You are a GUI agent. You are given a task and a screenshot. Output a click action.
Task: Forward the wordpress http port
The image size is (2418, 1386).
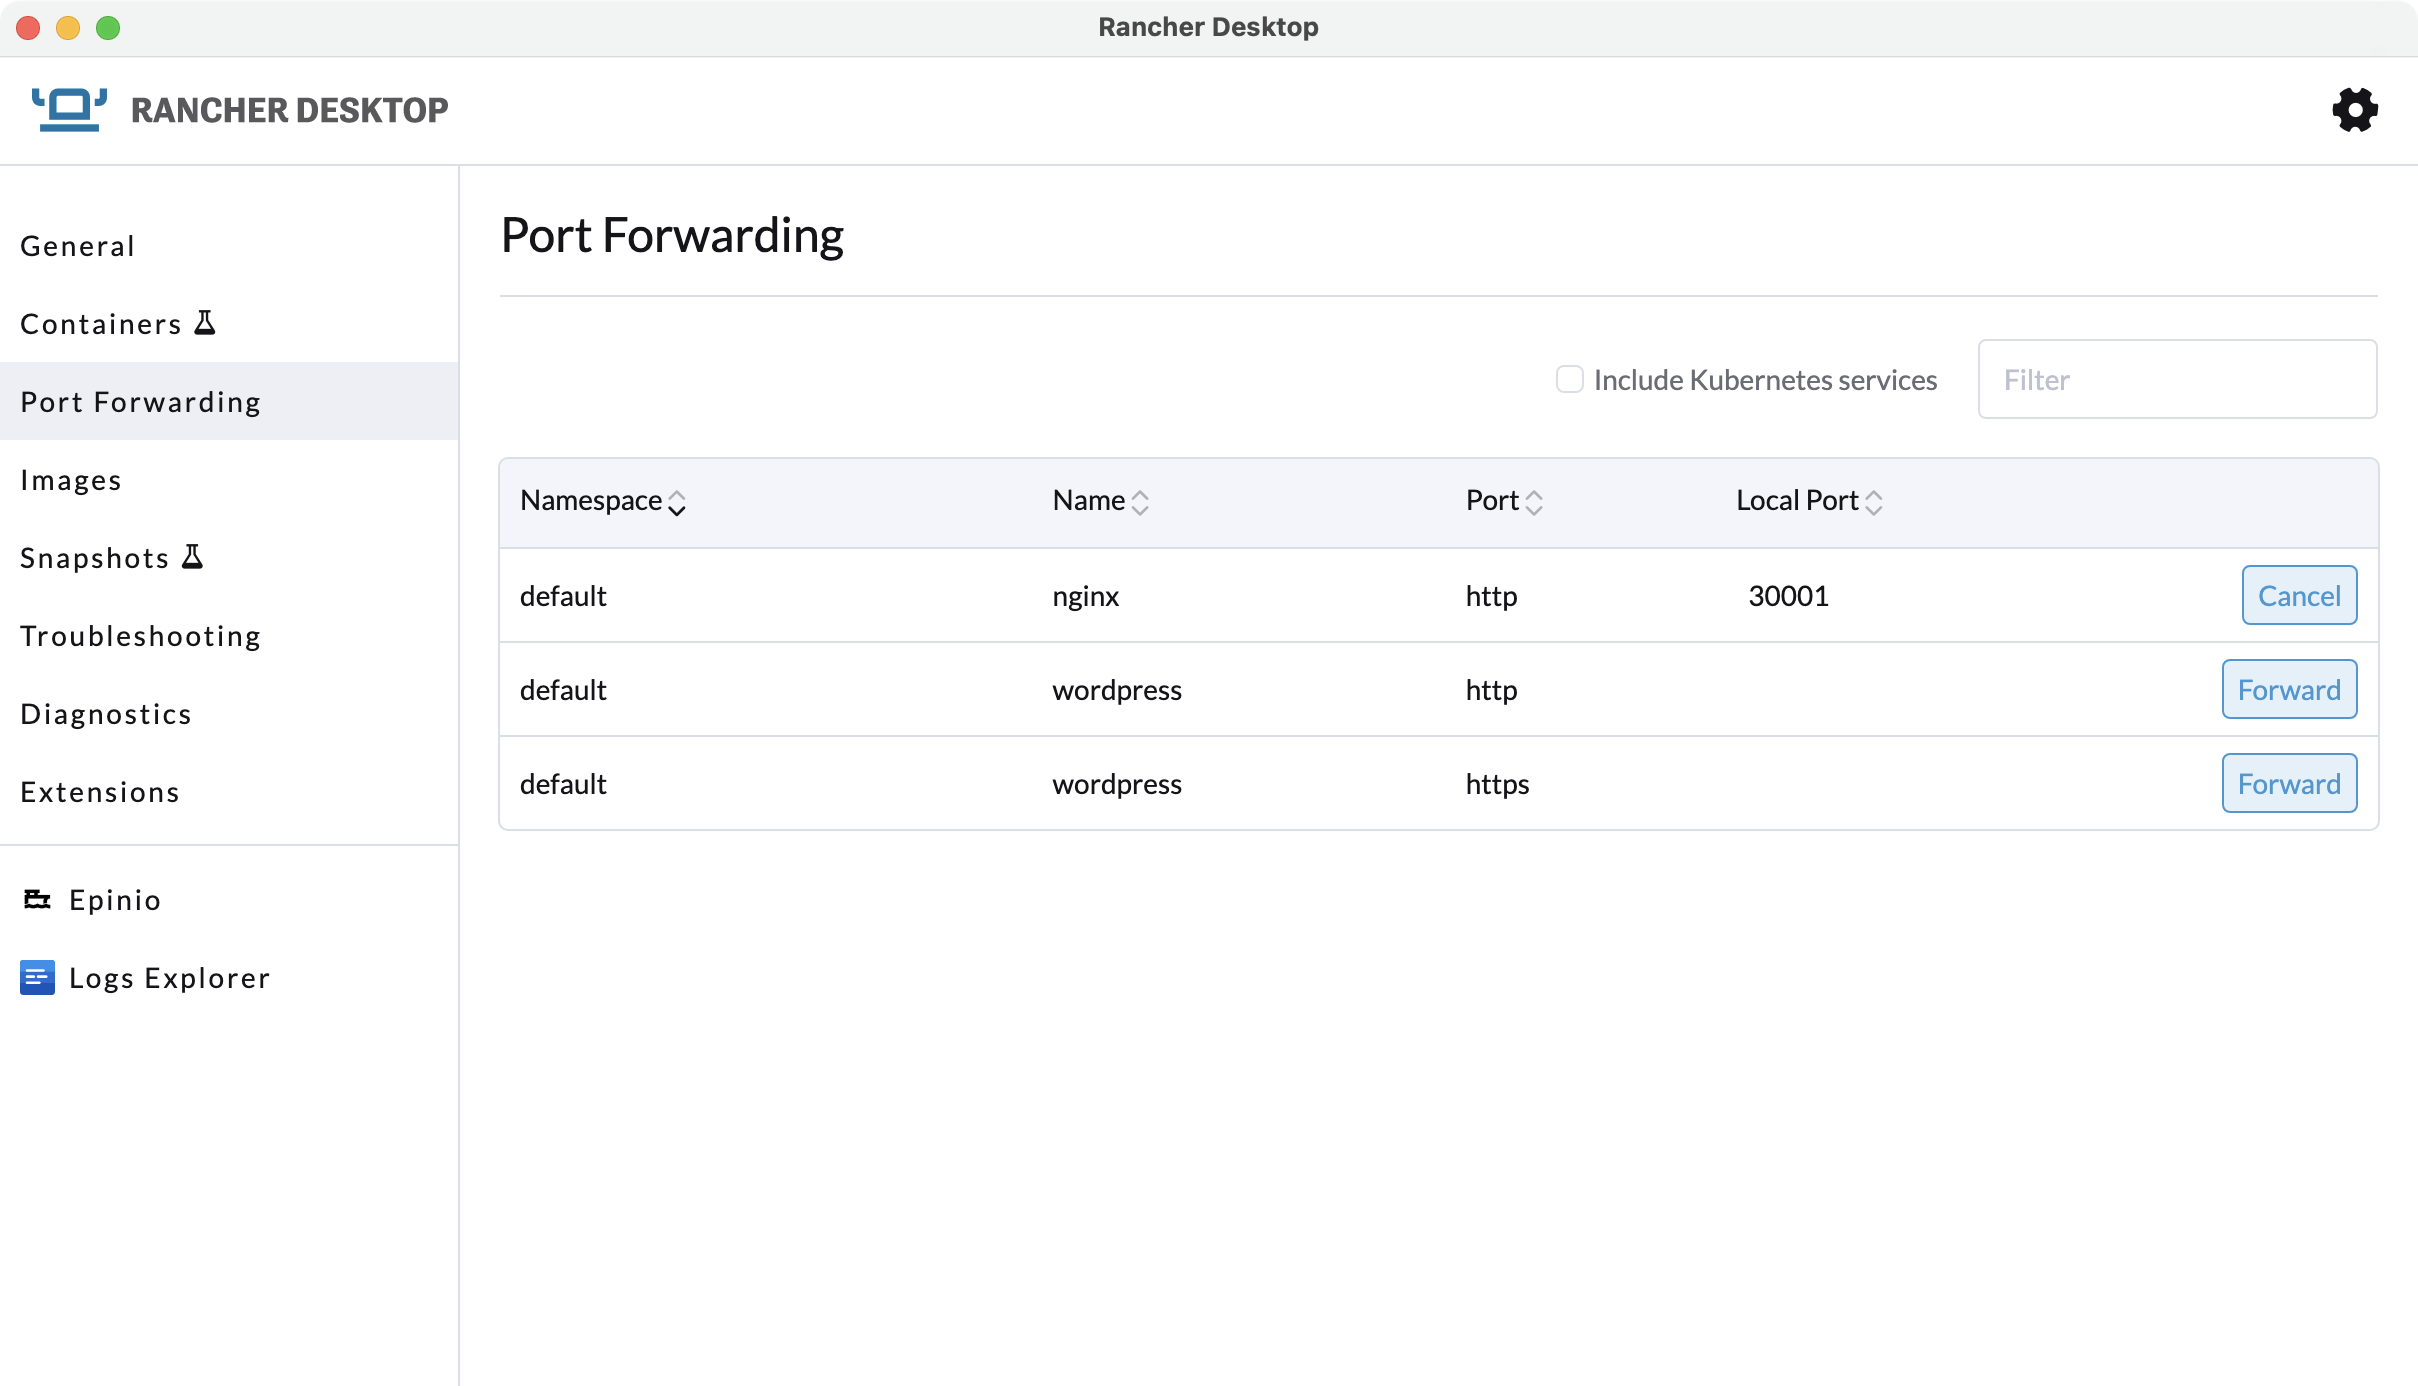(2288, 690)
